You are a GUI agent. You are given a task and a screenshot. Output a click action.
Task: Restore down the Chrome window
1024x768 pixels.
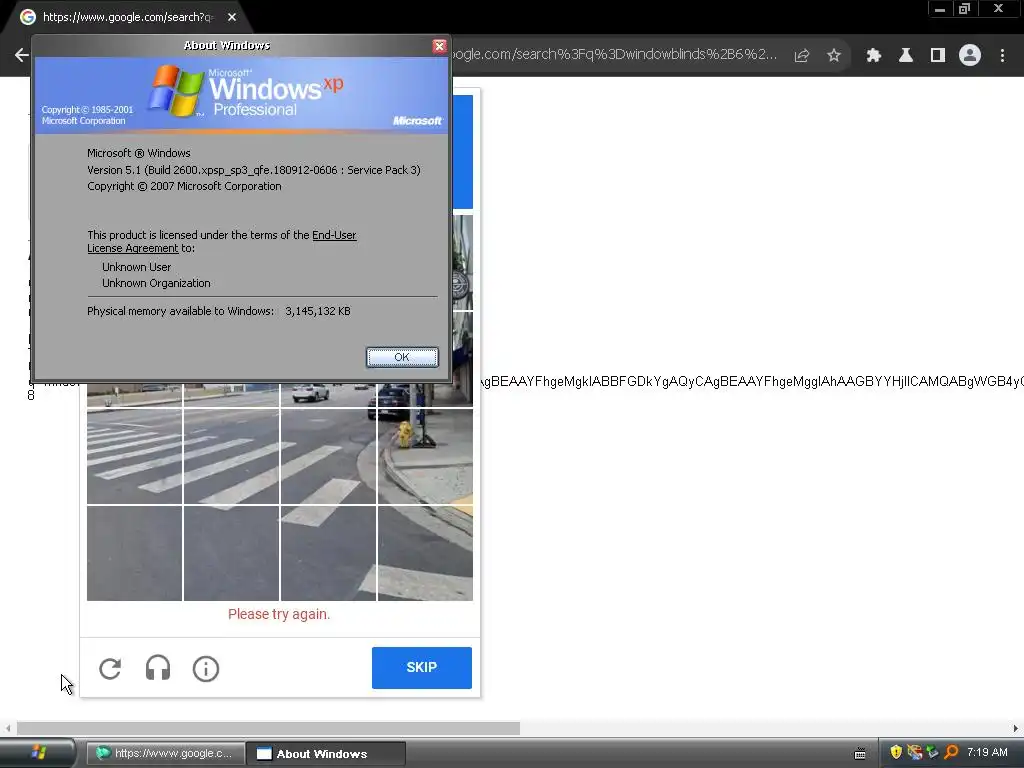965,9
